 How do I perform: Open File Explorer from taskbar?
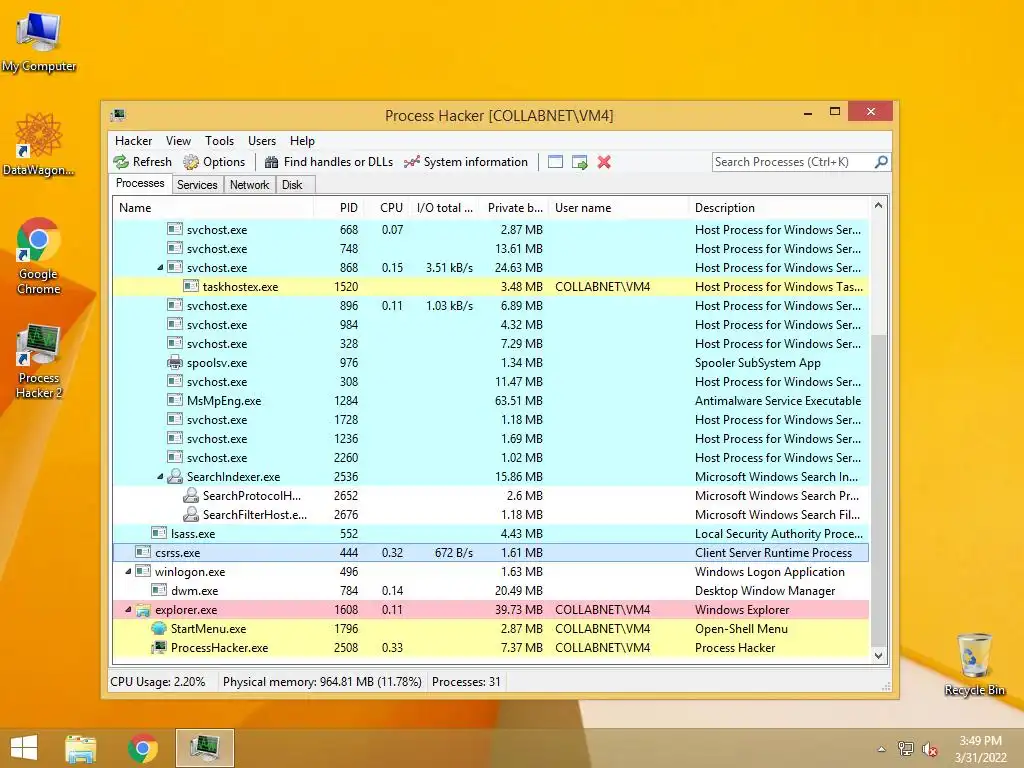pyautogui.click(x=81, y=748)
